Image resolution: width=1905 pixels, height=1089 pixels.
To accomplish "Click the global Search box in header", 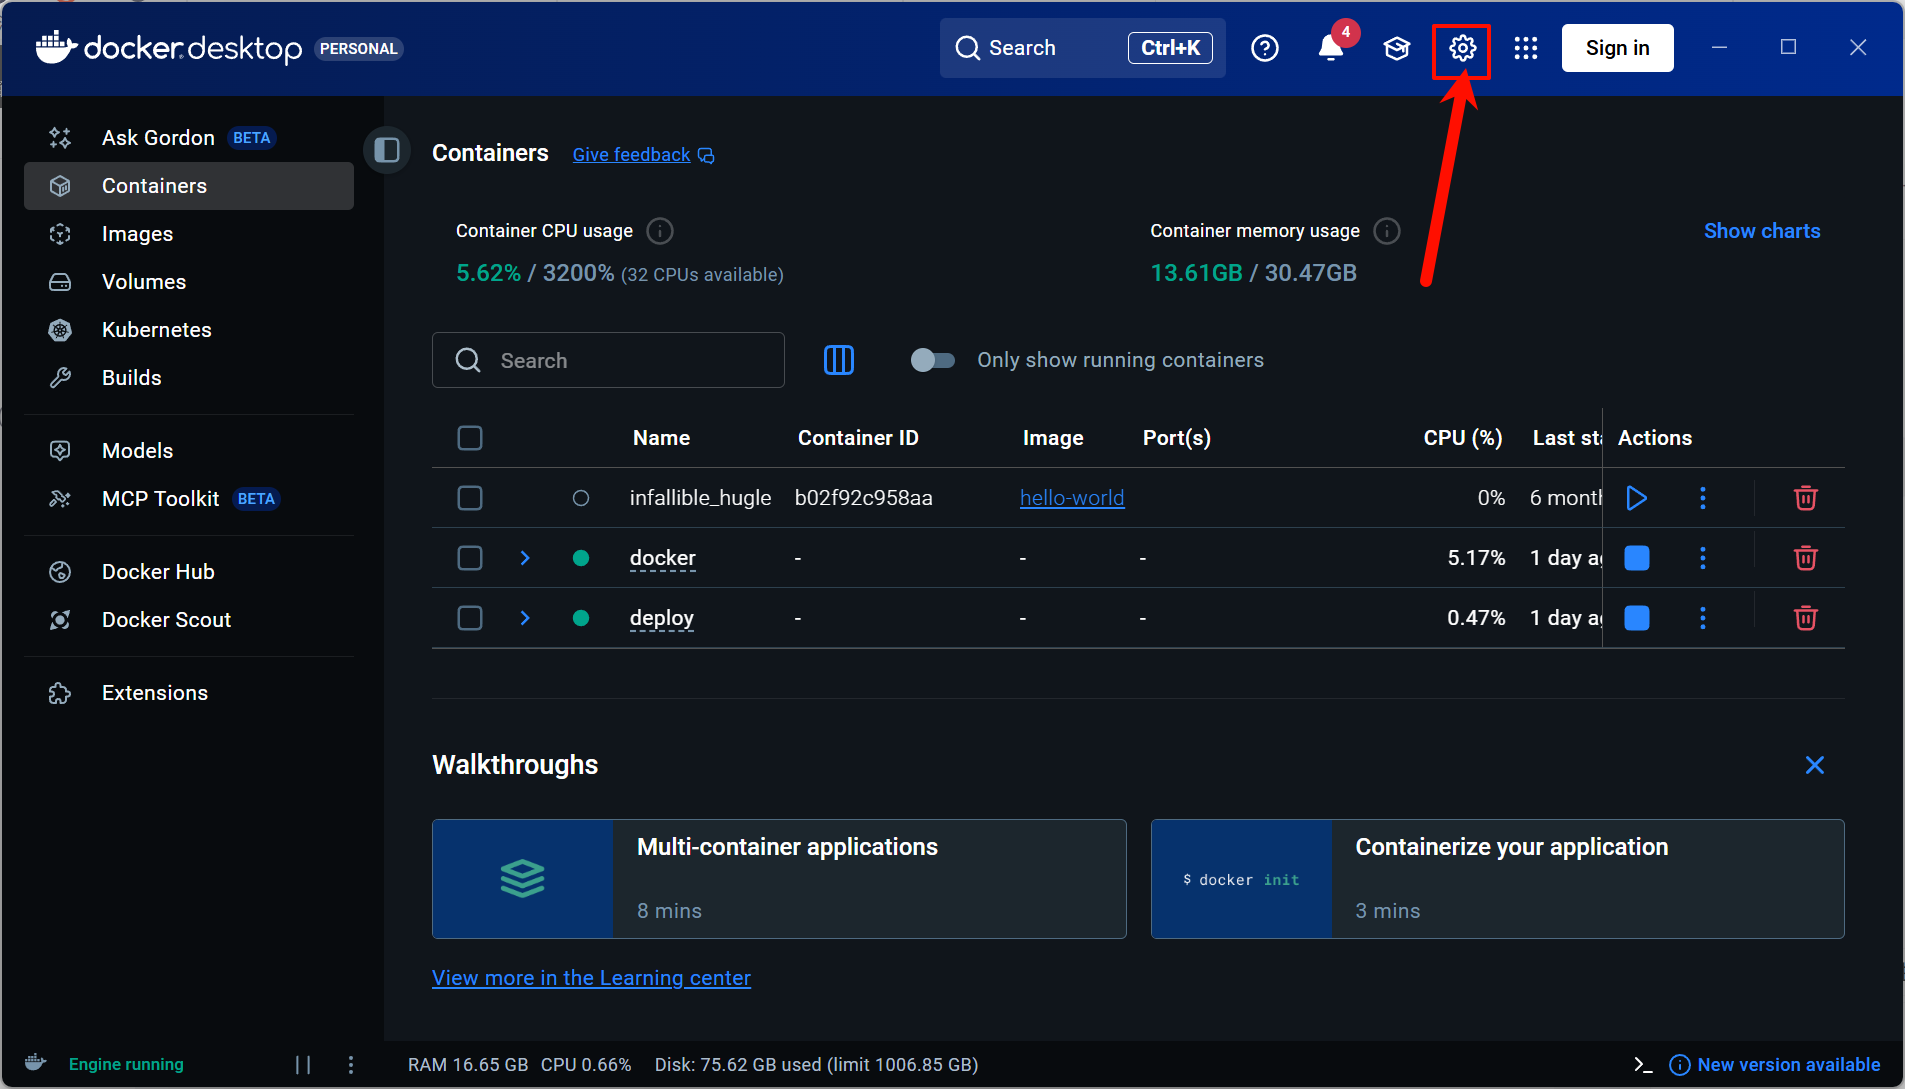I will tap(1082, 48).
